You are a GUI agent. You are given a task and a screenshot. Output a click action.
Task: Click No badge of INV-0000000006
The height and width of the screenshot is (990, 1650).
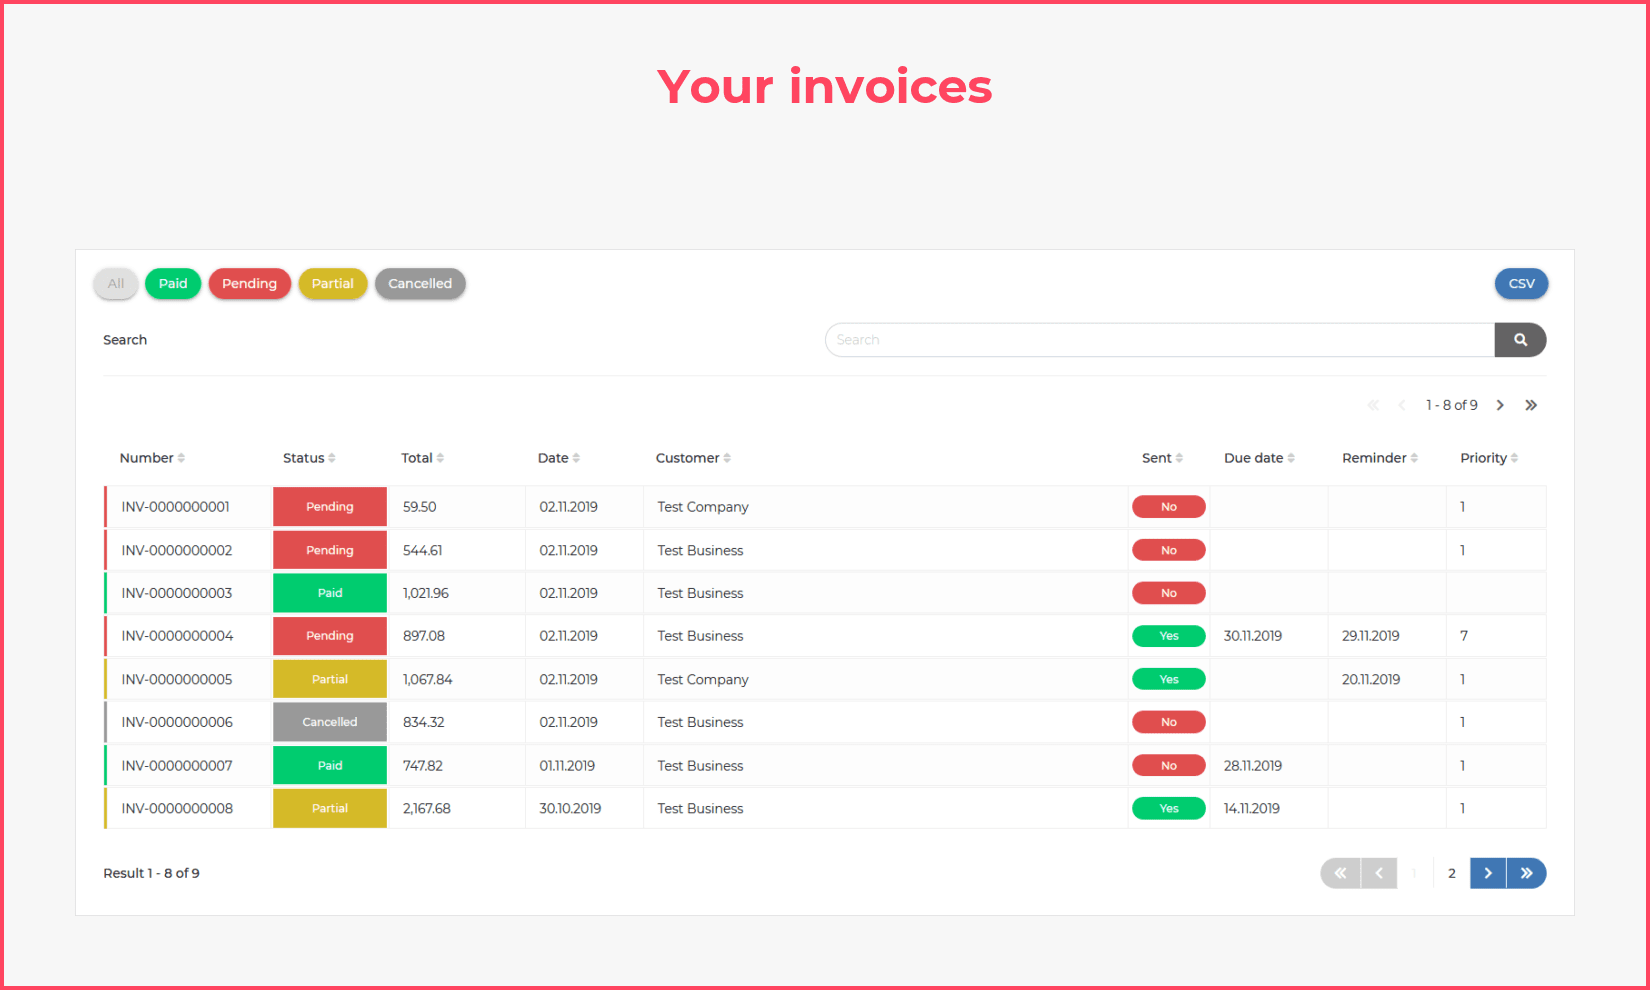pyautogui.click(x=1168, y=722)
